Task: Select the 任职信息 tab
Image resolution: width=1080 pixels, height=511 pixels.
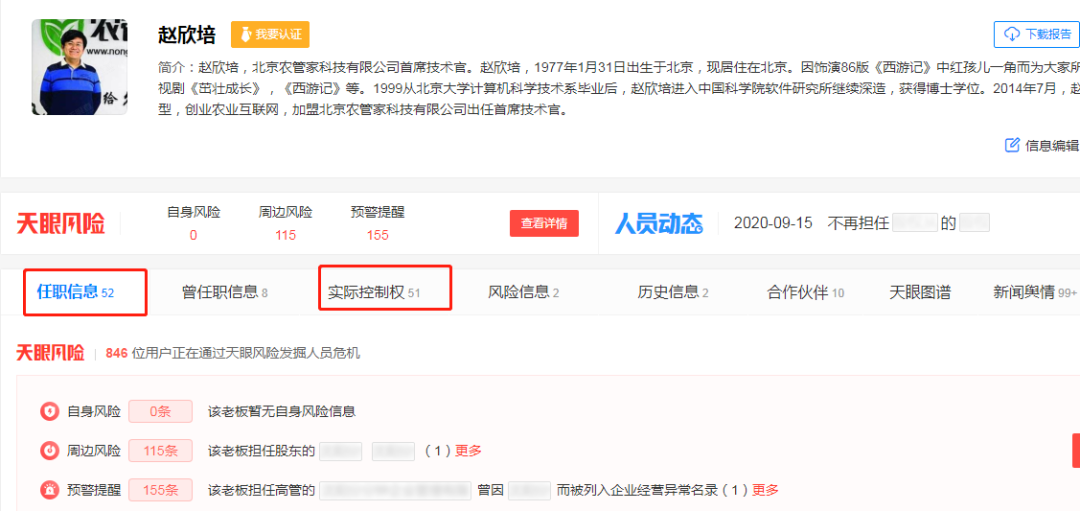Action: pos(75,292)
